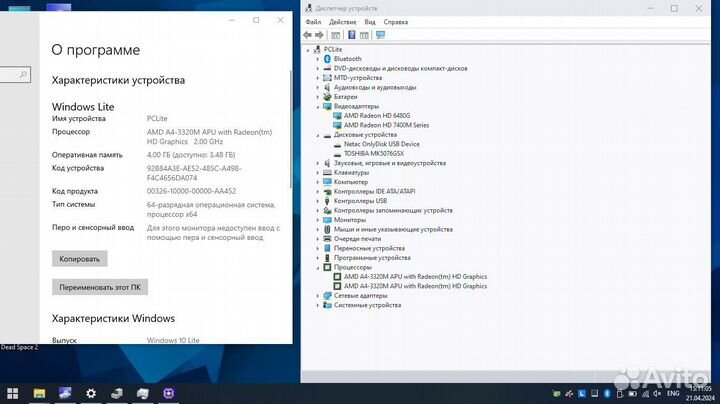Collapse the Видеоадаптеры category

(x=317, y=107)
